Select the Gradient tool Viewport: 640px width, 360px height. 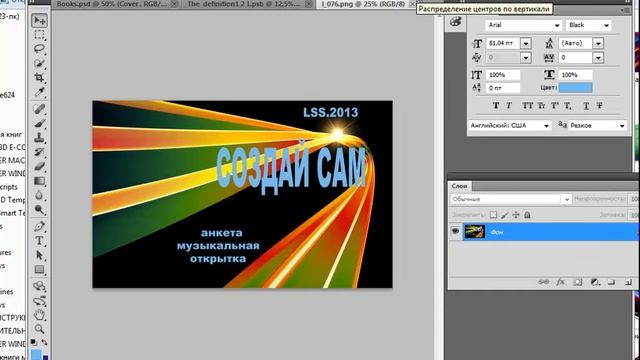point(40,181)
